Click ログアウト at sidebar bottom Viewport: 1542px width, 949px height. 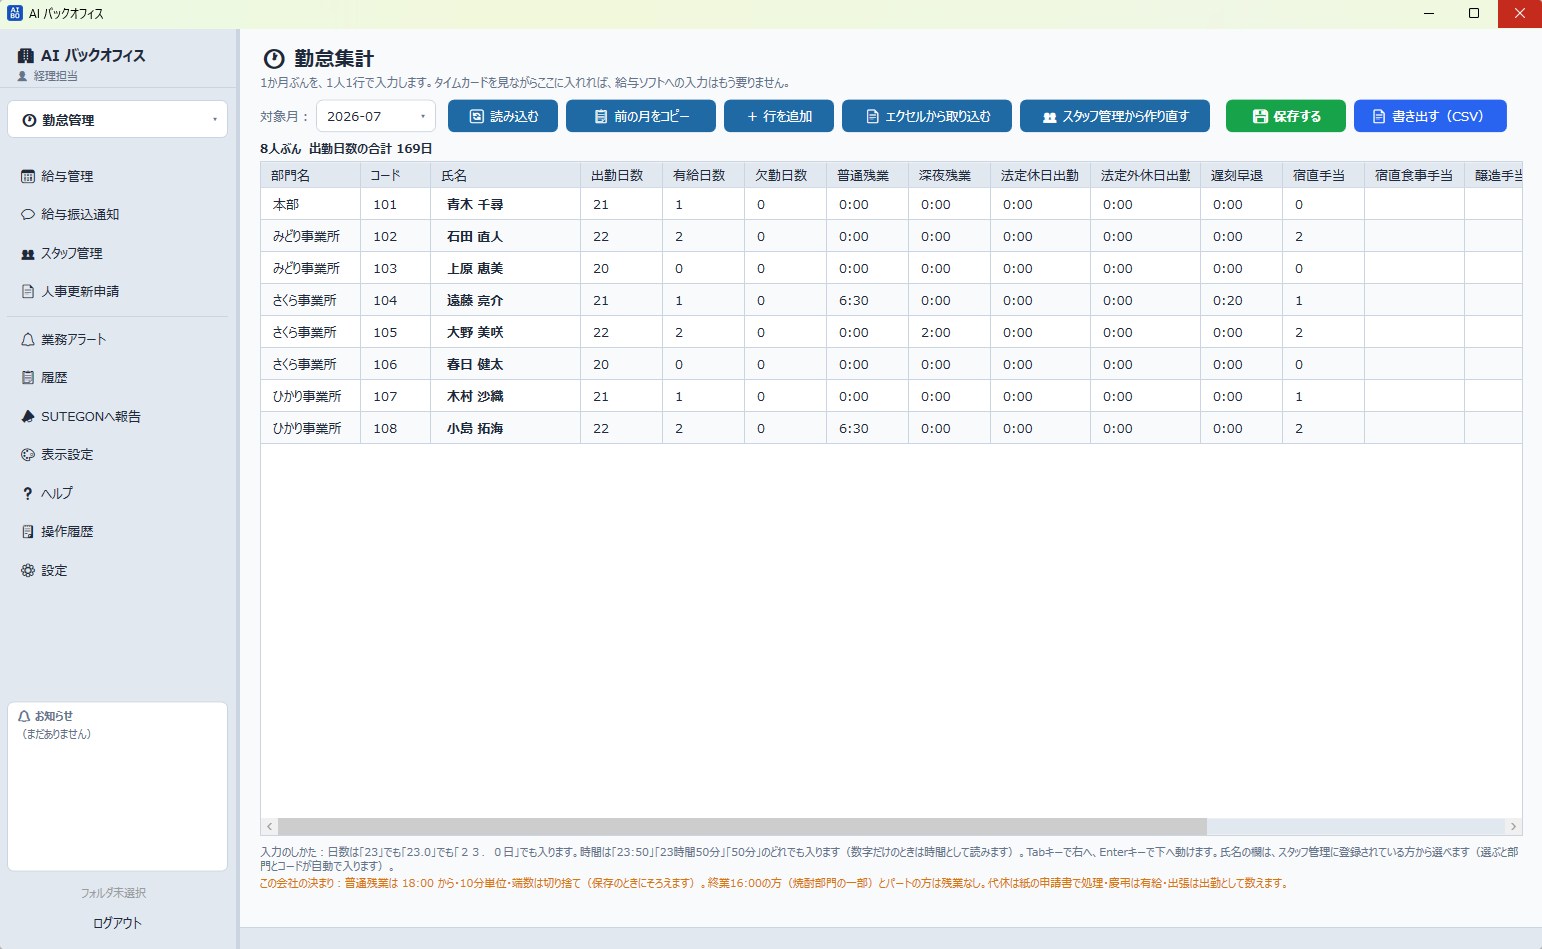(x=118, y=923)
